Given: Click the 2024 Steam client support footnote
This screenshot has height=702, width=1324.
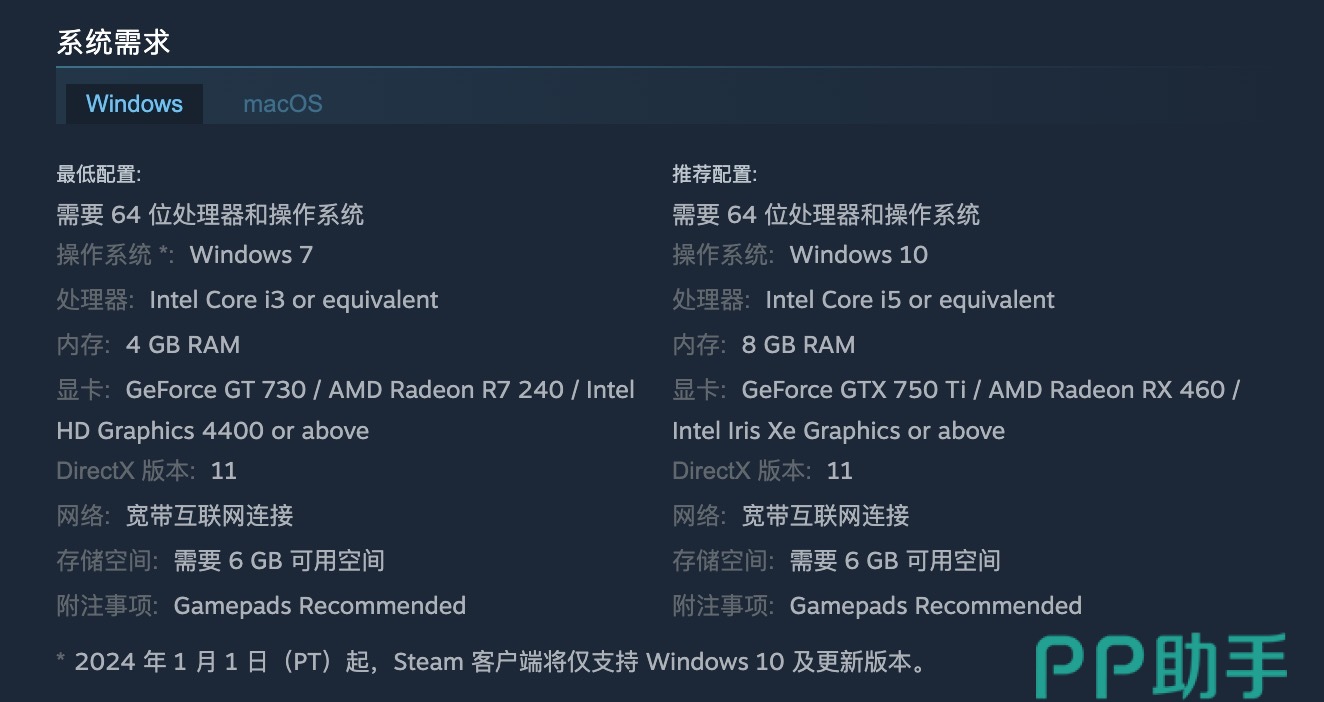Looking at the screenshot, I should [x=490, y=662].
